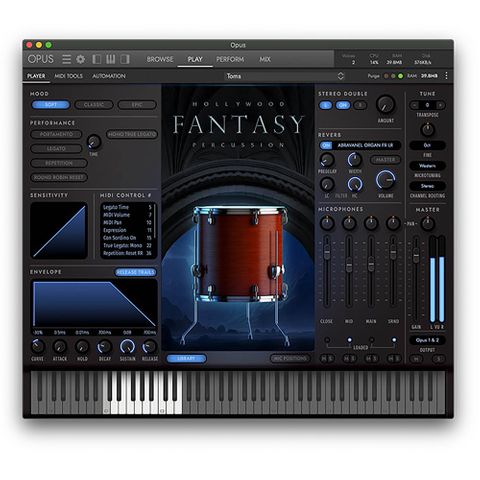Viewport: 480px width, 480px height.
Task: Select the Player tab
Action: (x=36, y=76)
